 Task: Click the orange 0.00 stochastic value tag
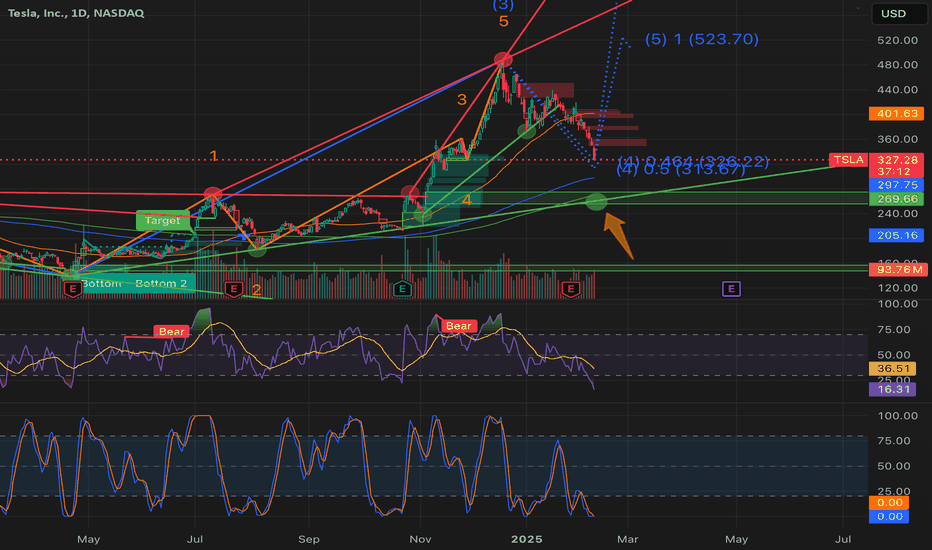click(x=889, y=502)
